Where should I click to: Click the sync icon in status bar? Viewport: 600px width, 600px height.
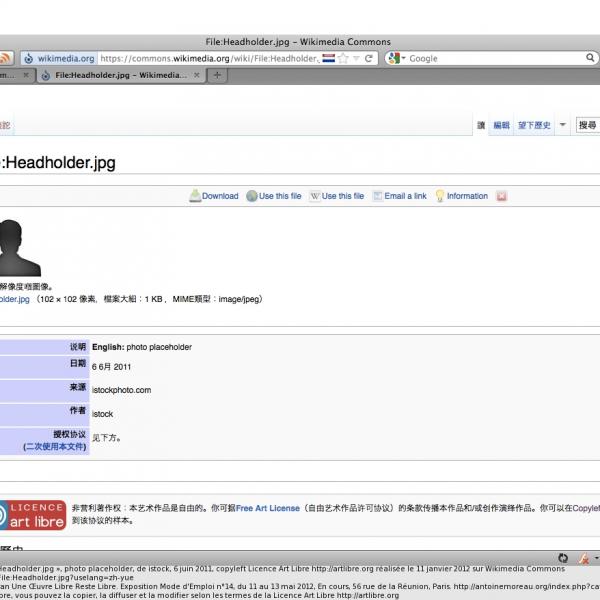pos(562,558)
